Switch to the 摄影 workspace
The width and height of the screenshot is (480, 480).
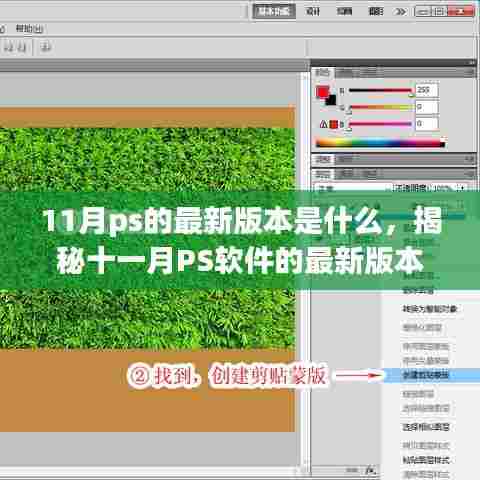coord(376,12)
